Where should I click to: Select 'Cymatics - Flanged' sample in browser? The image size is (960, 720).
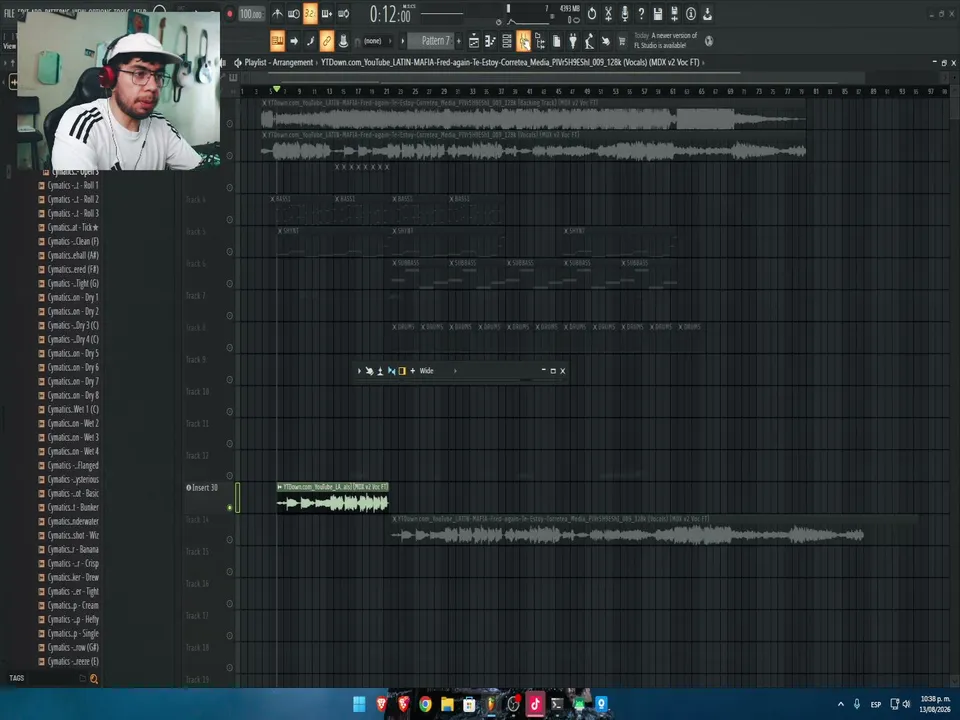73,465
